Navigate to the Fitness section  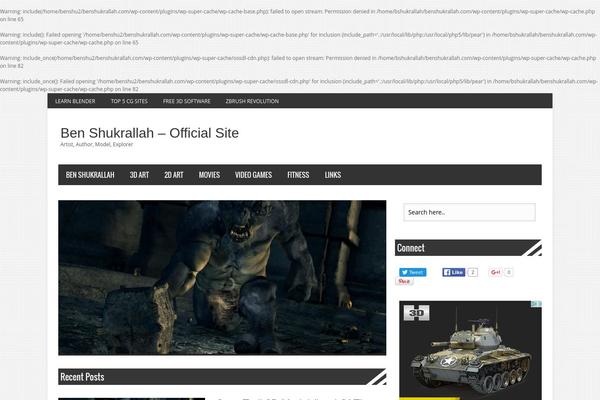pyautogui.click(x=298, y=175)
